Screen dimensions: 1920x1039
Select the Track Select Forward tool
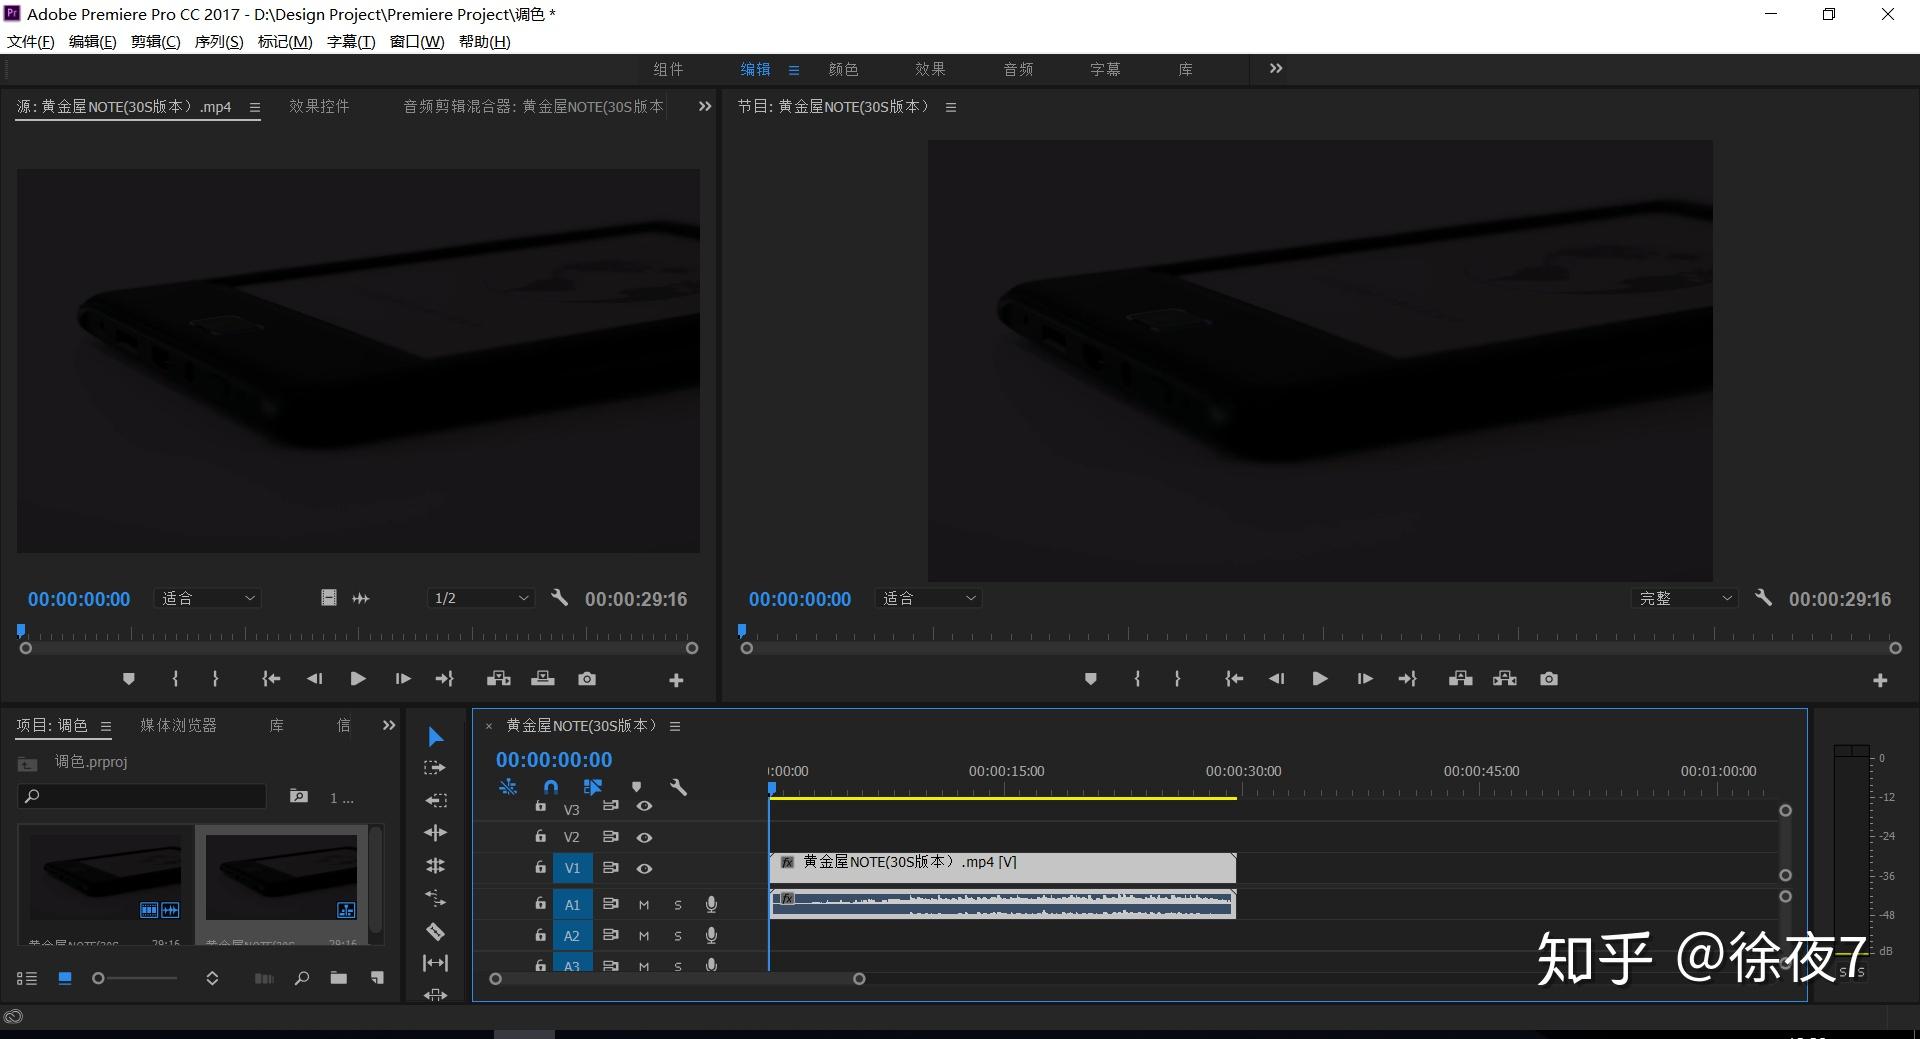pos(435,768)
